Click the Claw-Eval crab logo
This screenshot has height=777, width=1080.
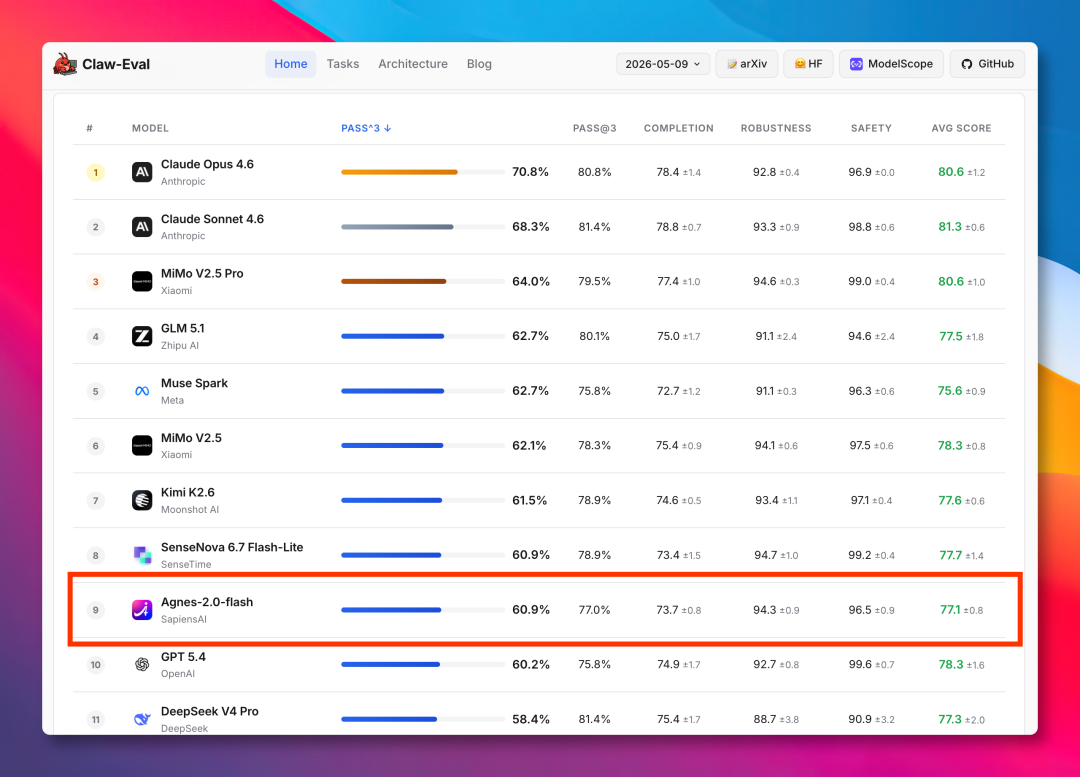point(65,64)
